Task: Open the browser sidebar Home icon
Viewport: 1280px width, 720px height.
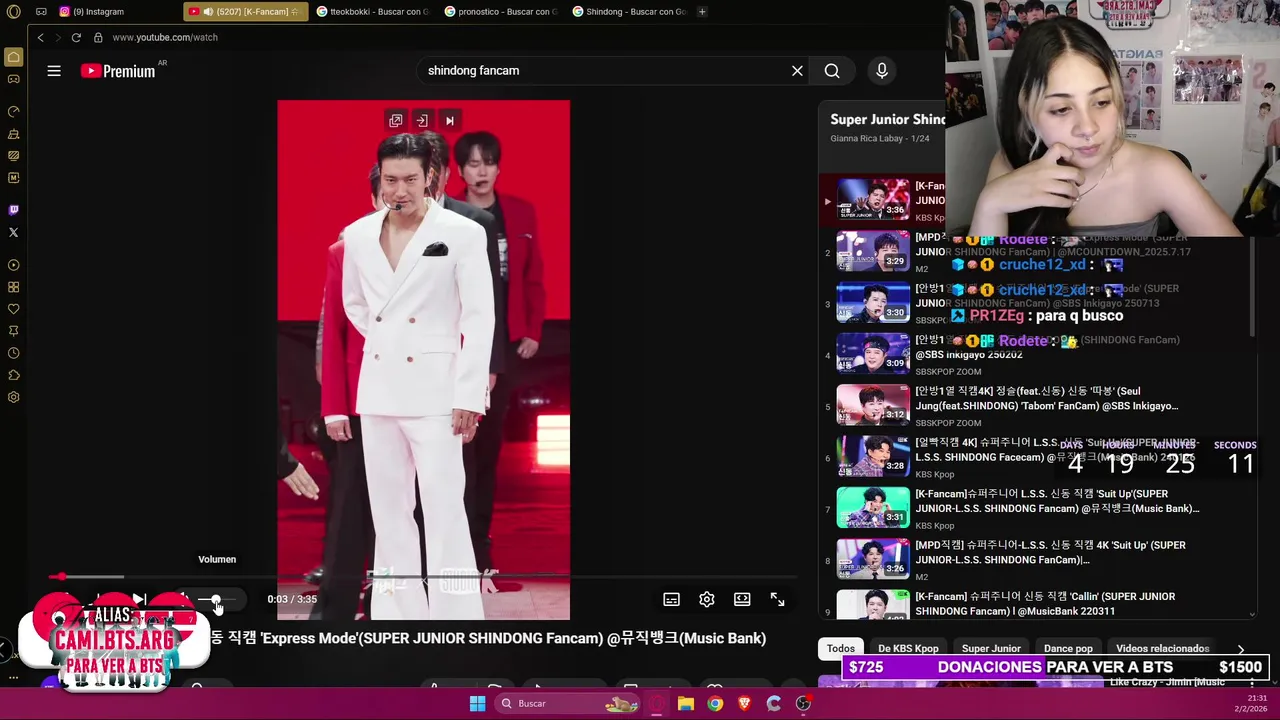Action: 13,57
